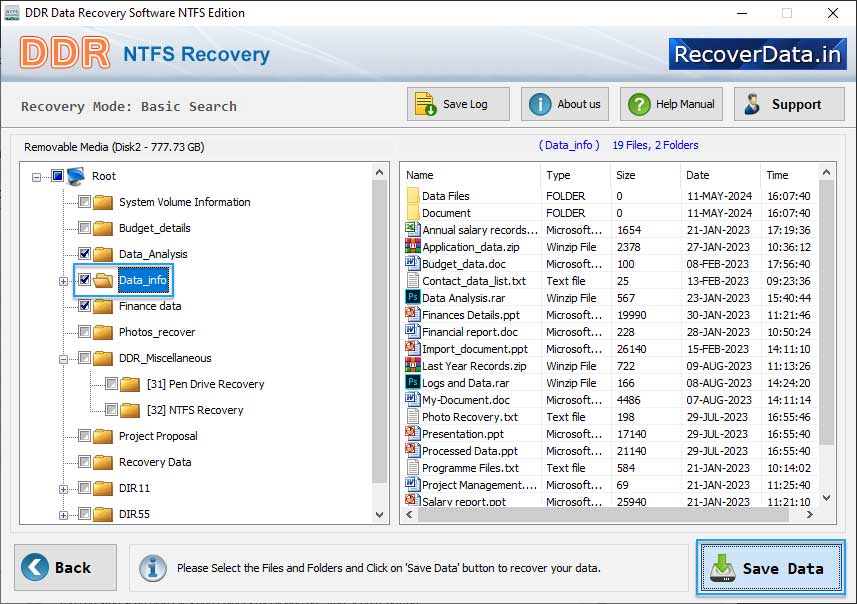Click the open folder icon of Data_info
The height and width of the screenshot is (604, 857).
tap(103, 280)
